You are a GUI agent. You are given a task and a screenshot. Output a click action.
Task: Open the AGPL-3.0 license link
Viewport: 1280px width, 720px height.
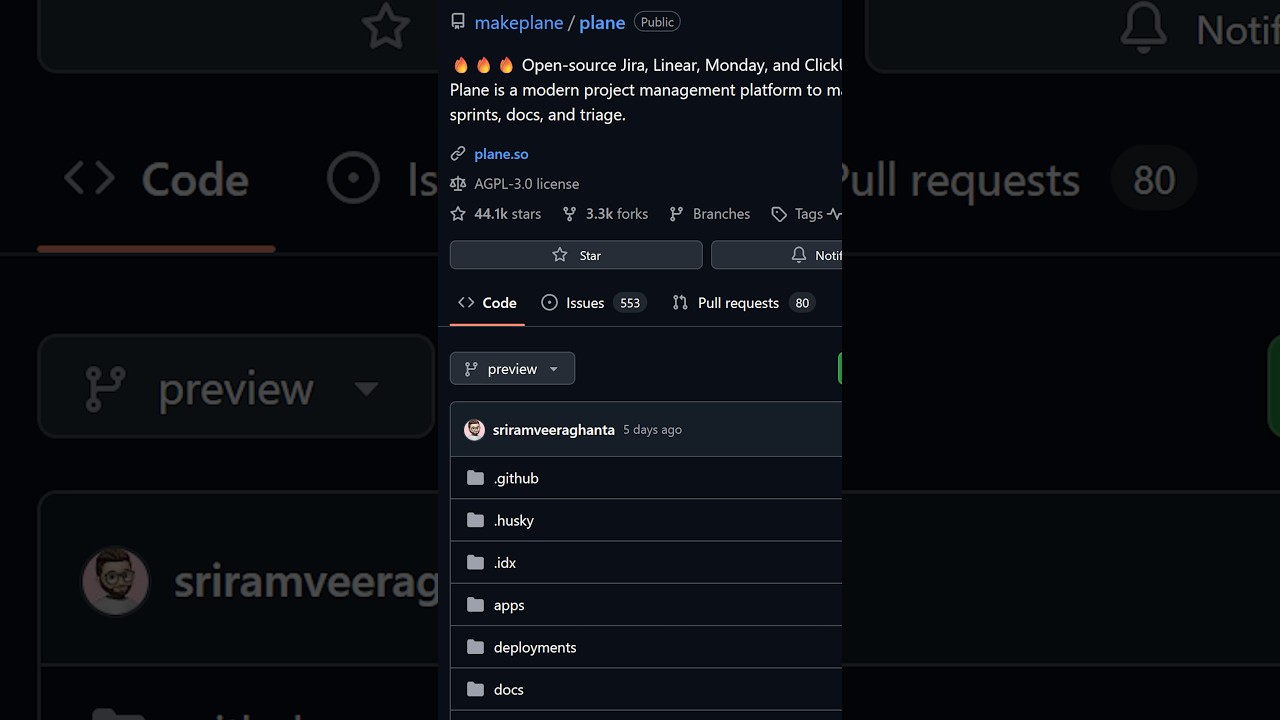[527, 184]
